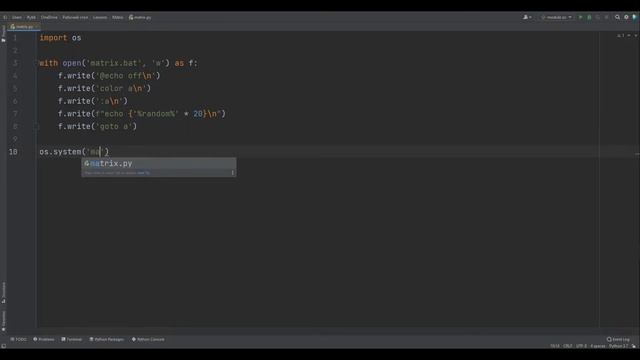
Task: Click the 'color a' write line
Action: coord(104,89)
